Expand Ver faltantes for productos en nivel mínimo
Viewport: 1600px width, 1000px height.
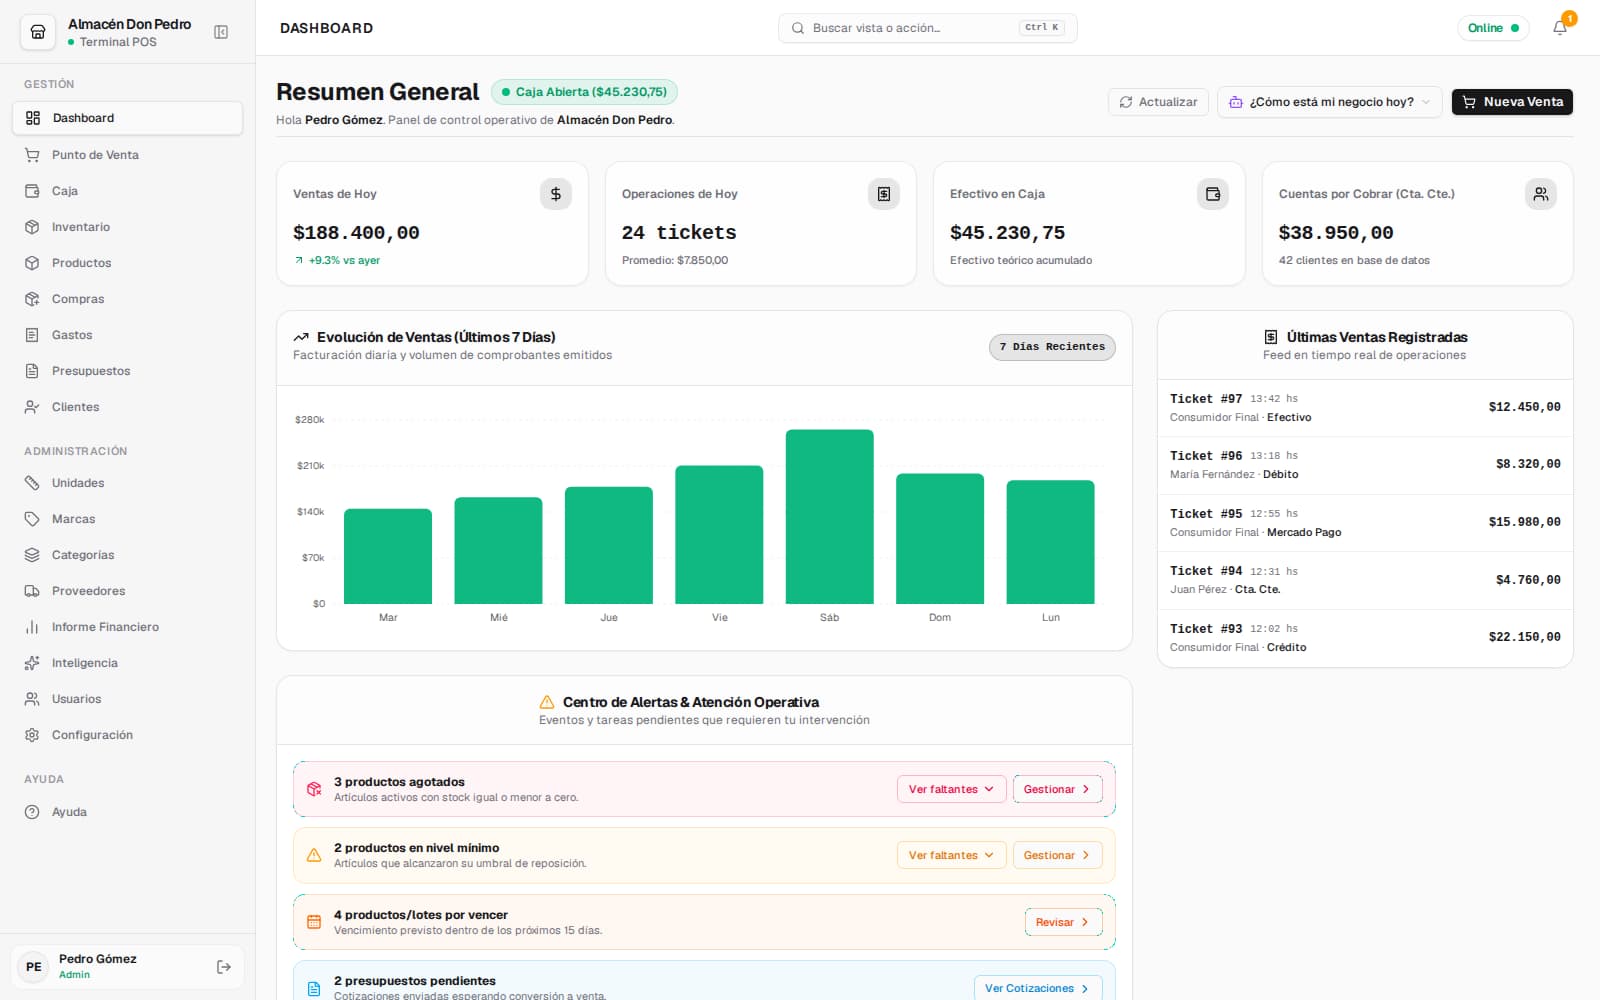pyautogui.click(x=951, y=855)
